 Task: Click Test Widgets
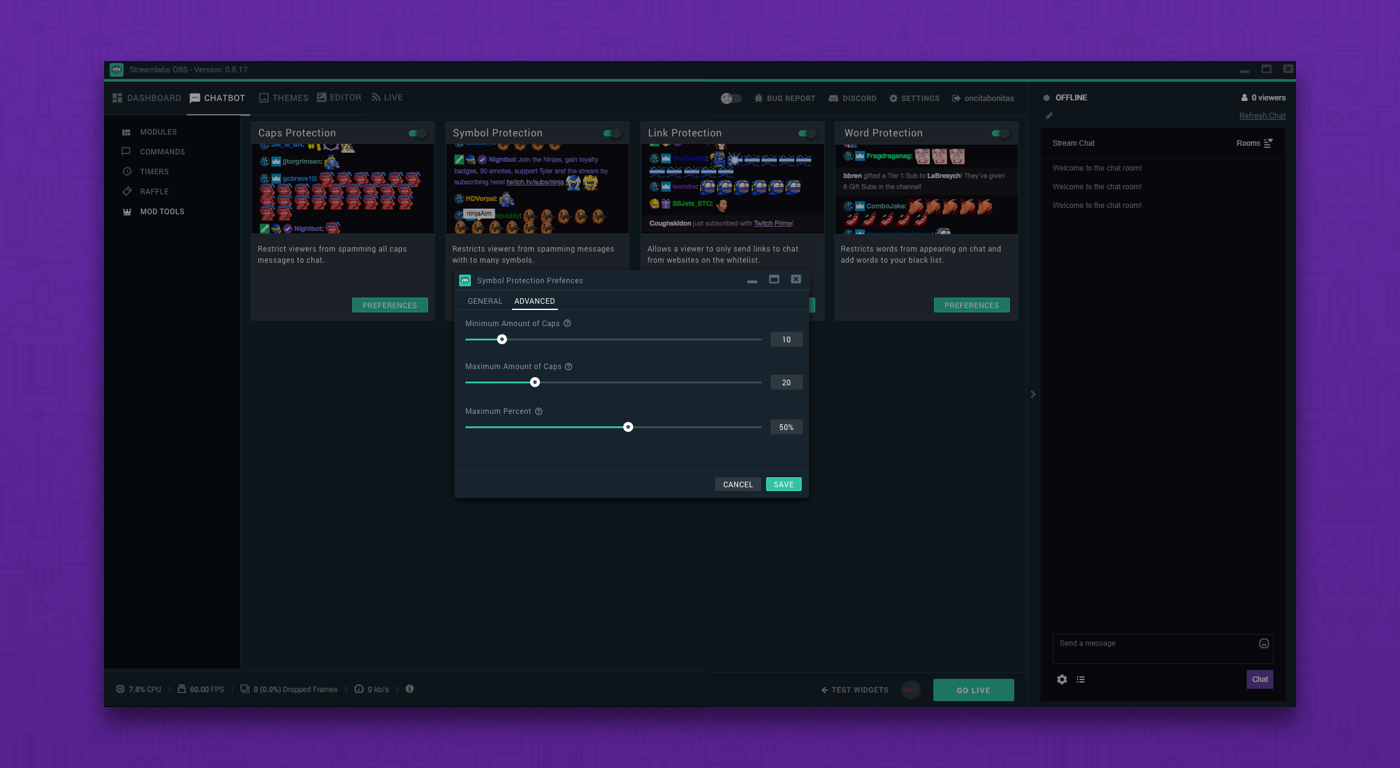pyautogui.click(x=855, y=690)
